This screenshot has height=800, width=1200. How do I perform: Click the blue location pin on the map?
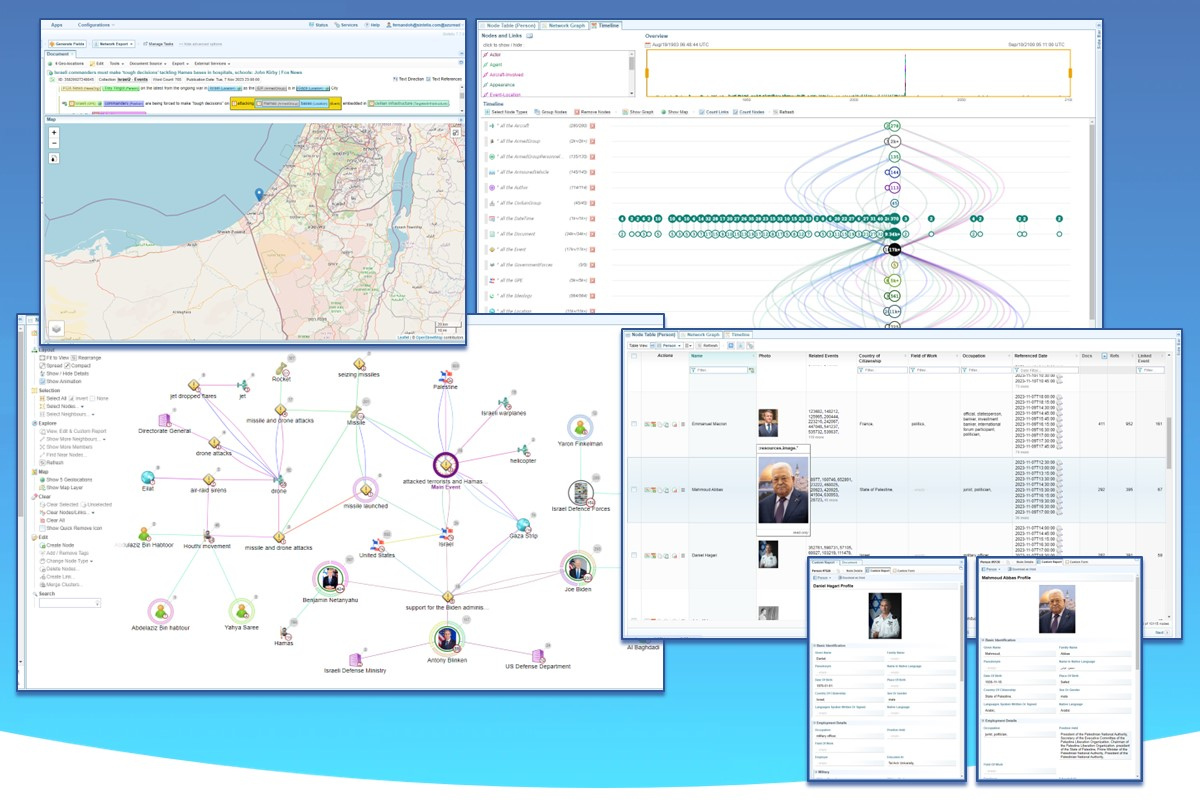point(259,196)
